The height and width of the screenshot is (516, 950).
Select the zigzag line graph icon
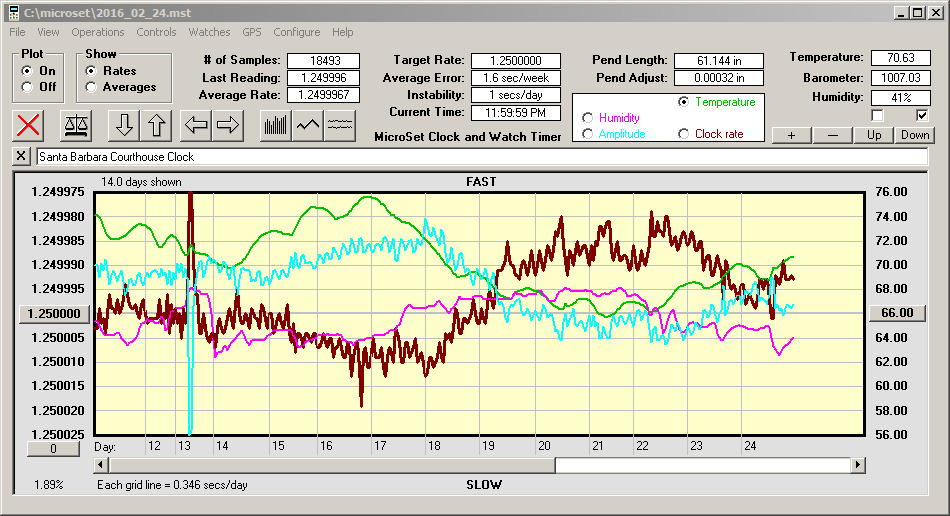point(308,125)
